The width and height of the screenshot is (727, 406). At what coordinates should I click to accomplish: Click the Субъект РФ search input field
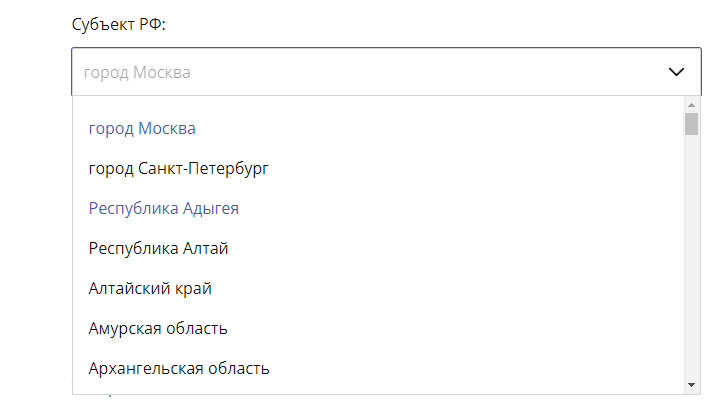[x=360, y=72]
